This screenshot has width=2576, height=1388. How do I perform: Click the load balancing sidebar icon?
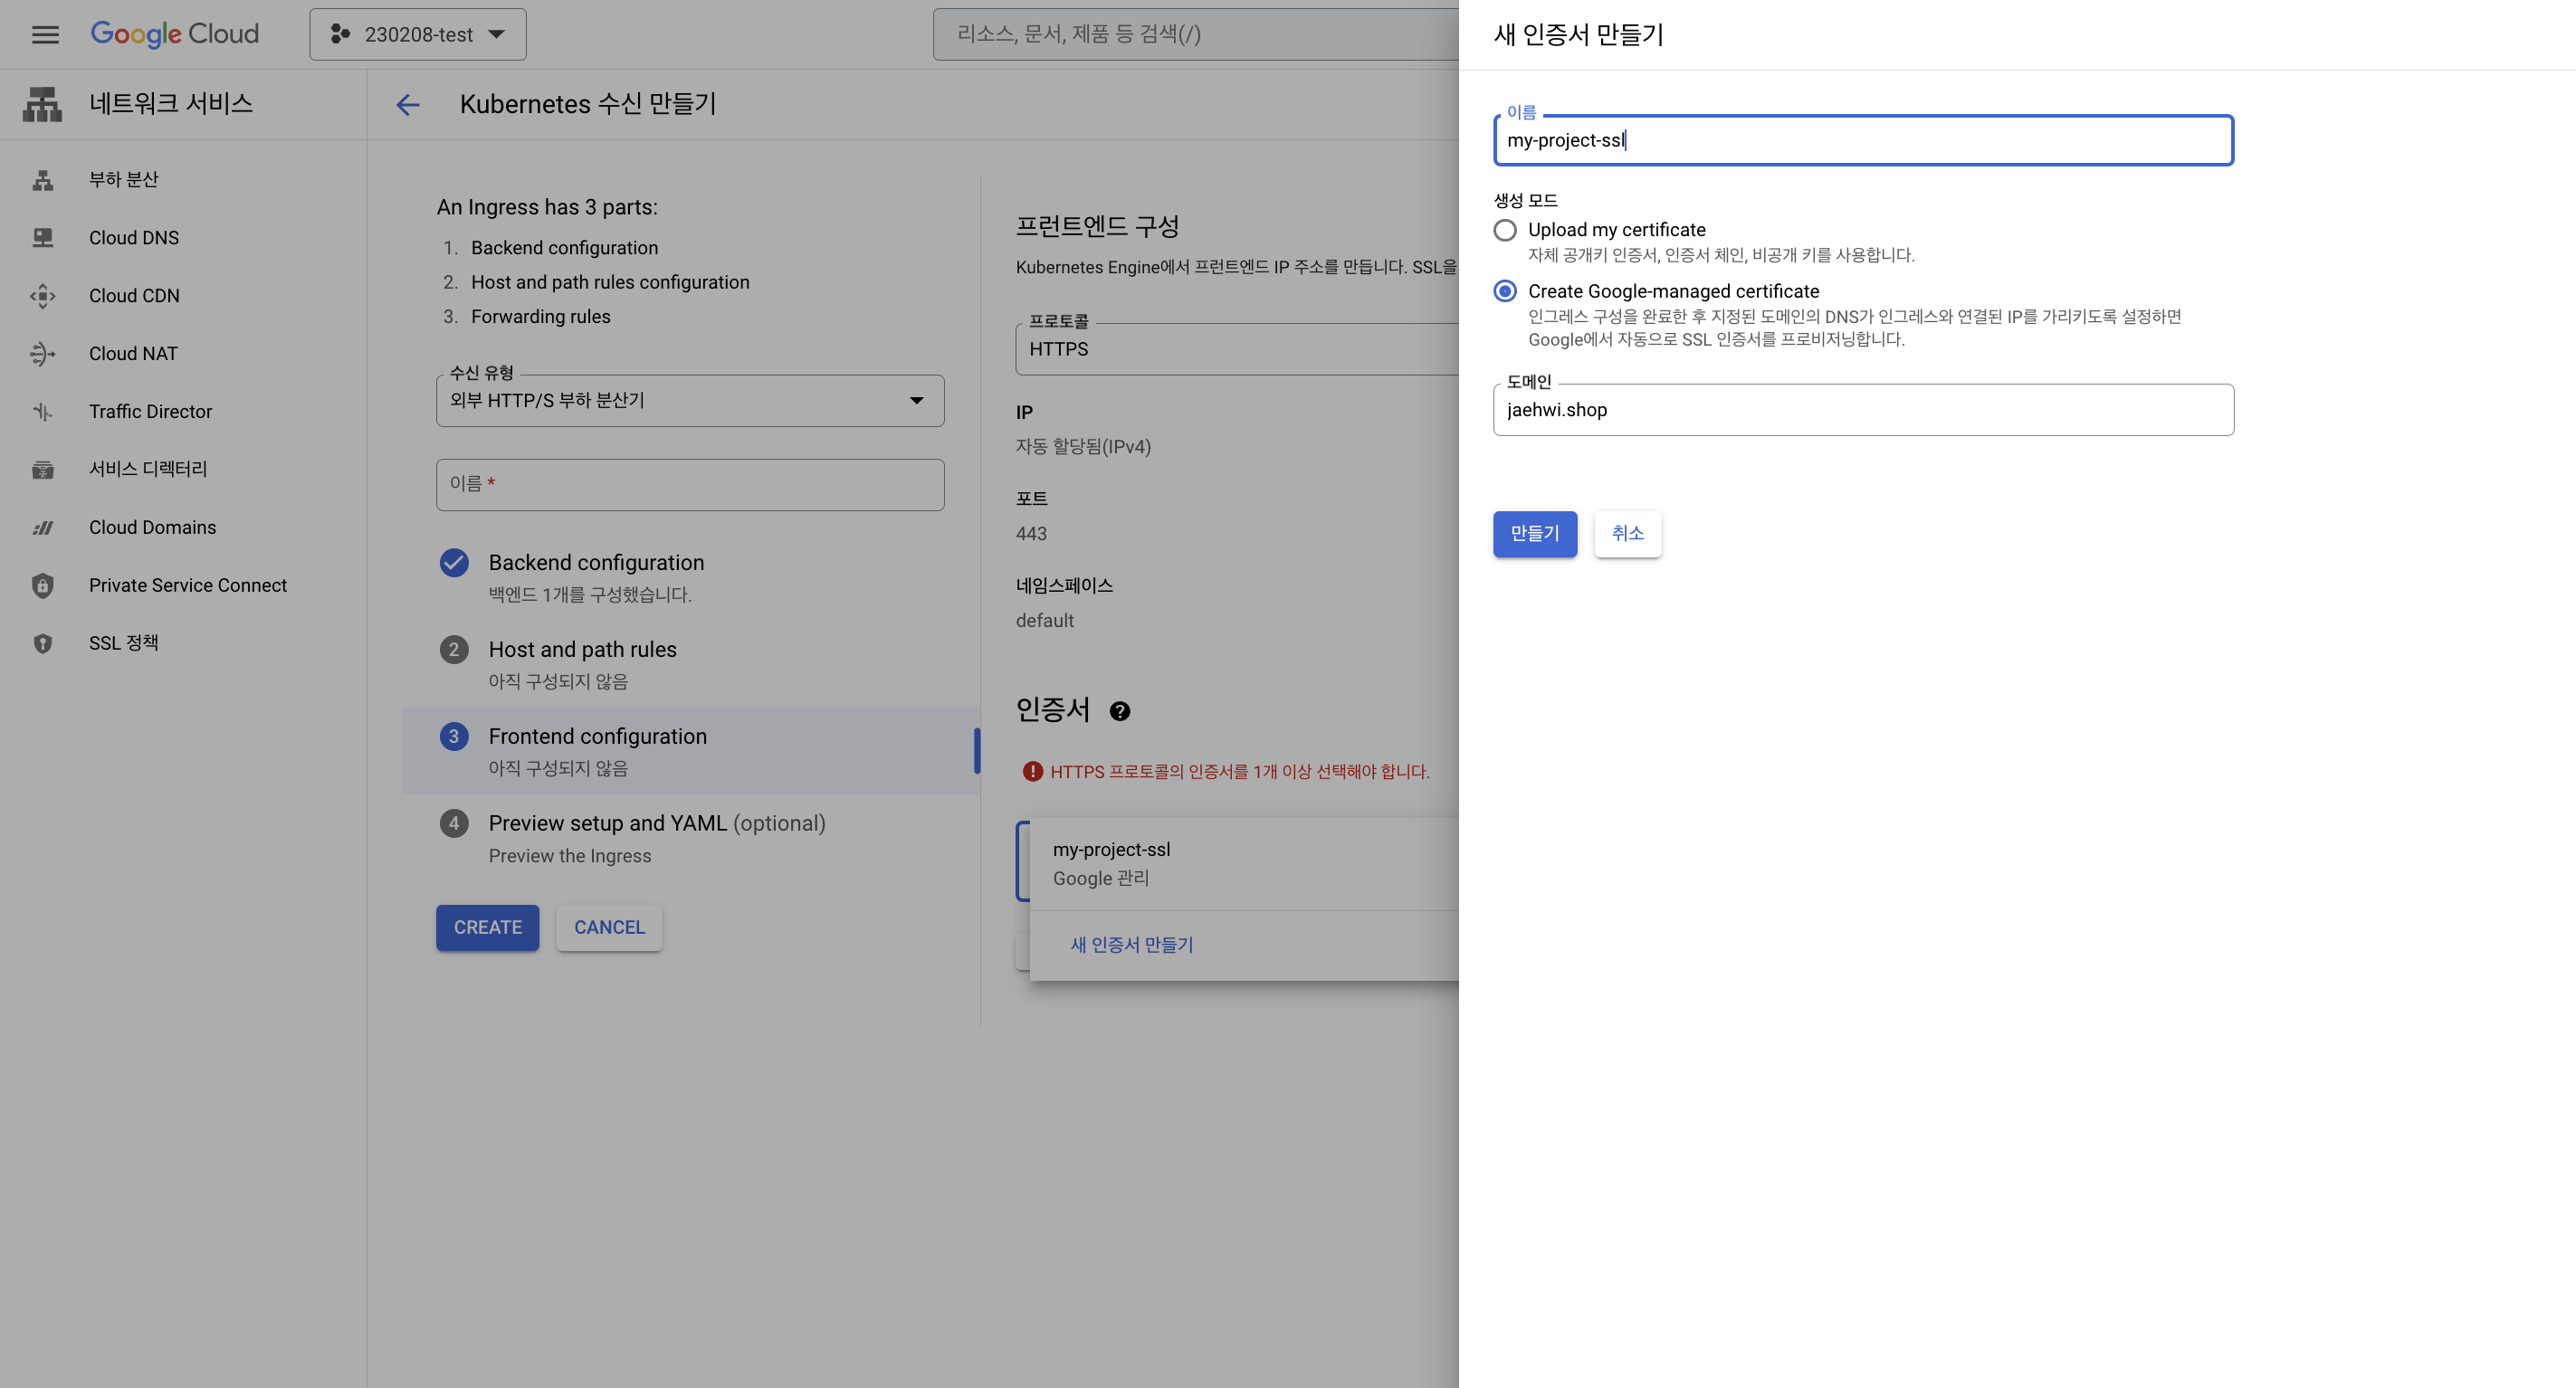point(42,180)
